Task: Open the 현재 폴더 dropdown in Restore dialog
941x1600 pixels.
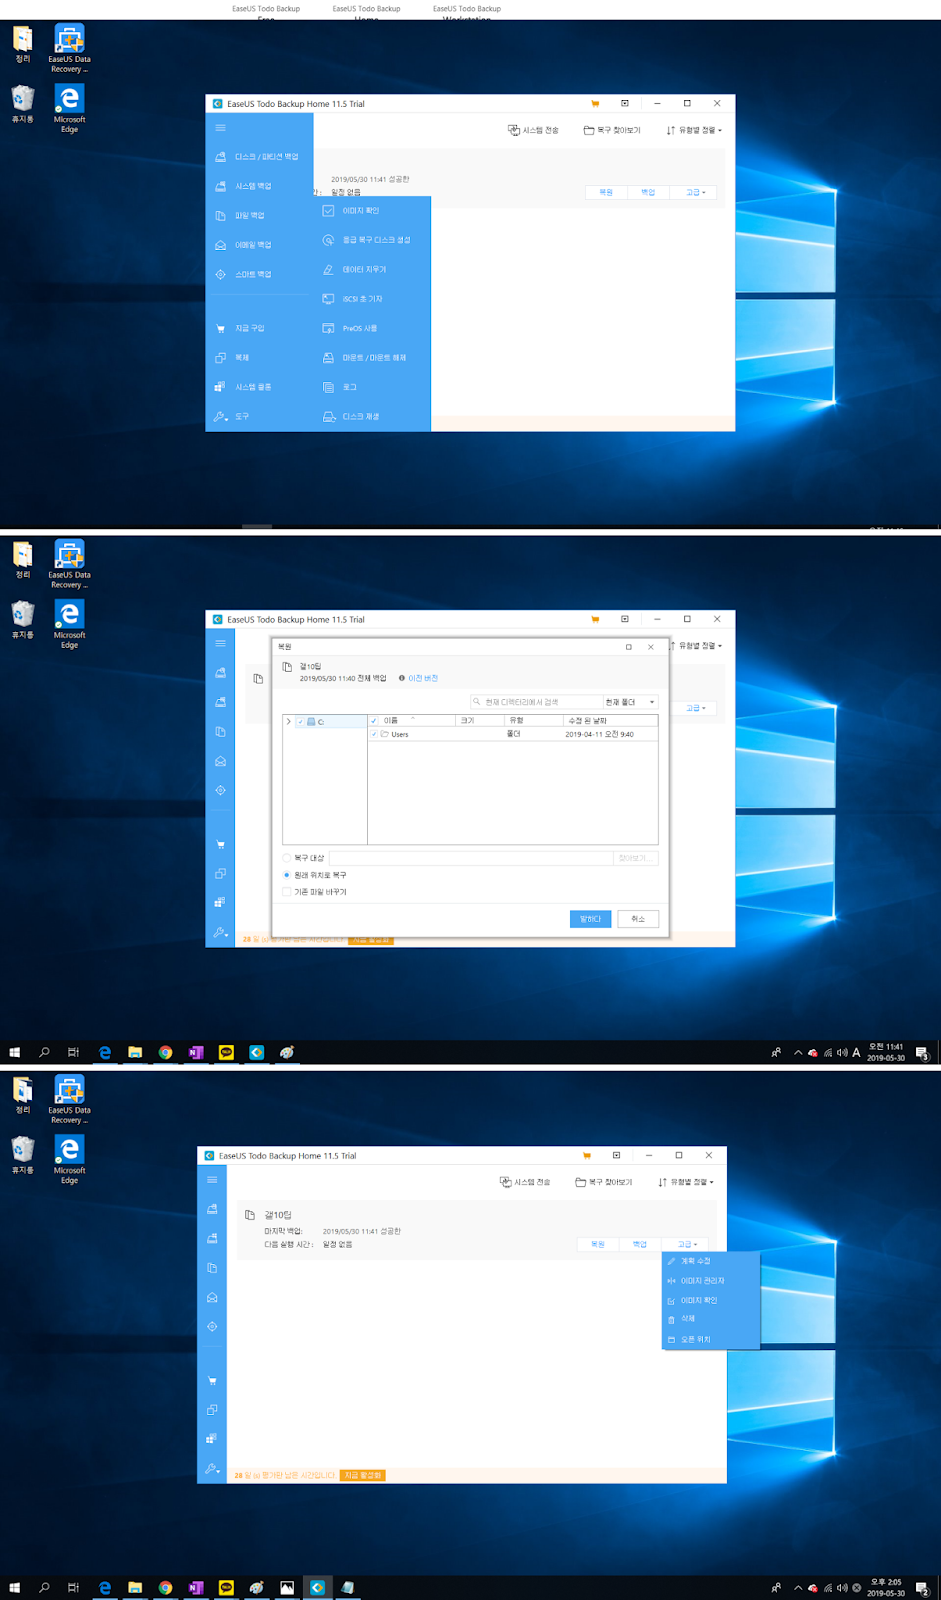Action: pyautogui.click(x=630, y=702)
